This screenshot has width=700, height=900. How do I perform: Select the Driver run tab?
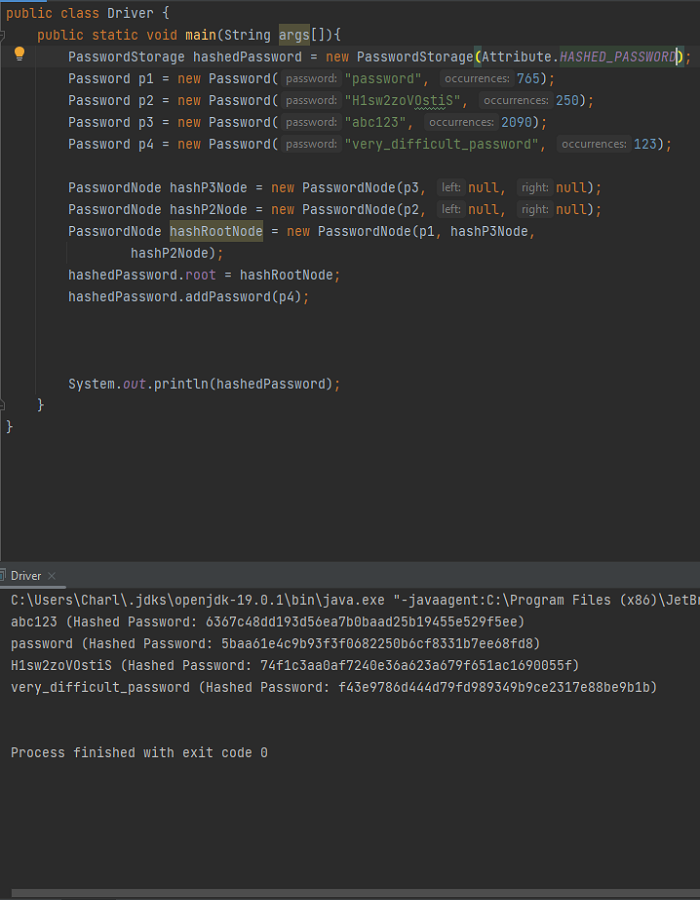pyautogui.click(x=26, y=576)
